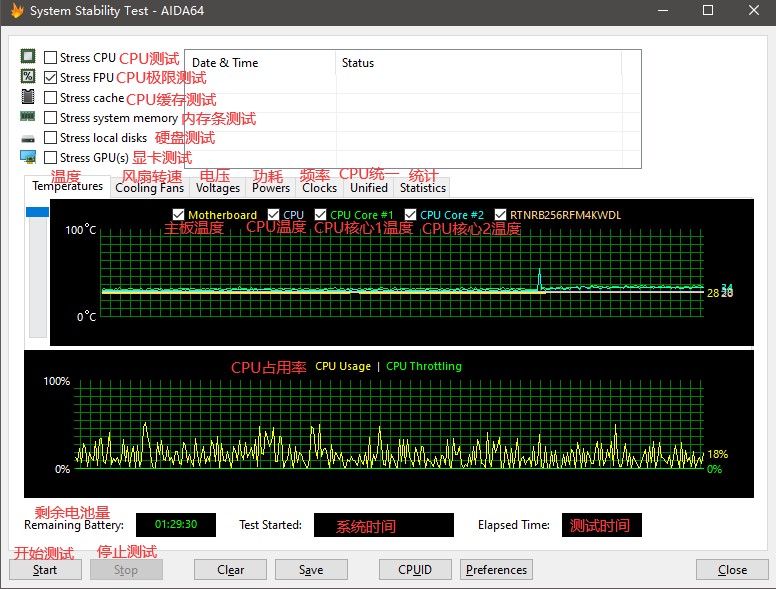Click the CPU Throttling graph label
Screen dimensions: 776x589
[x=424, y=366]
